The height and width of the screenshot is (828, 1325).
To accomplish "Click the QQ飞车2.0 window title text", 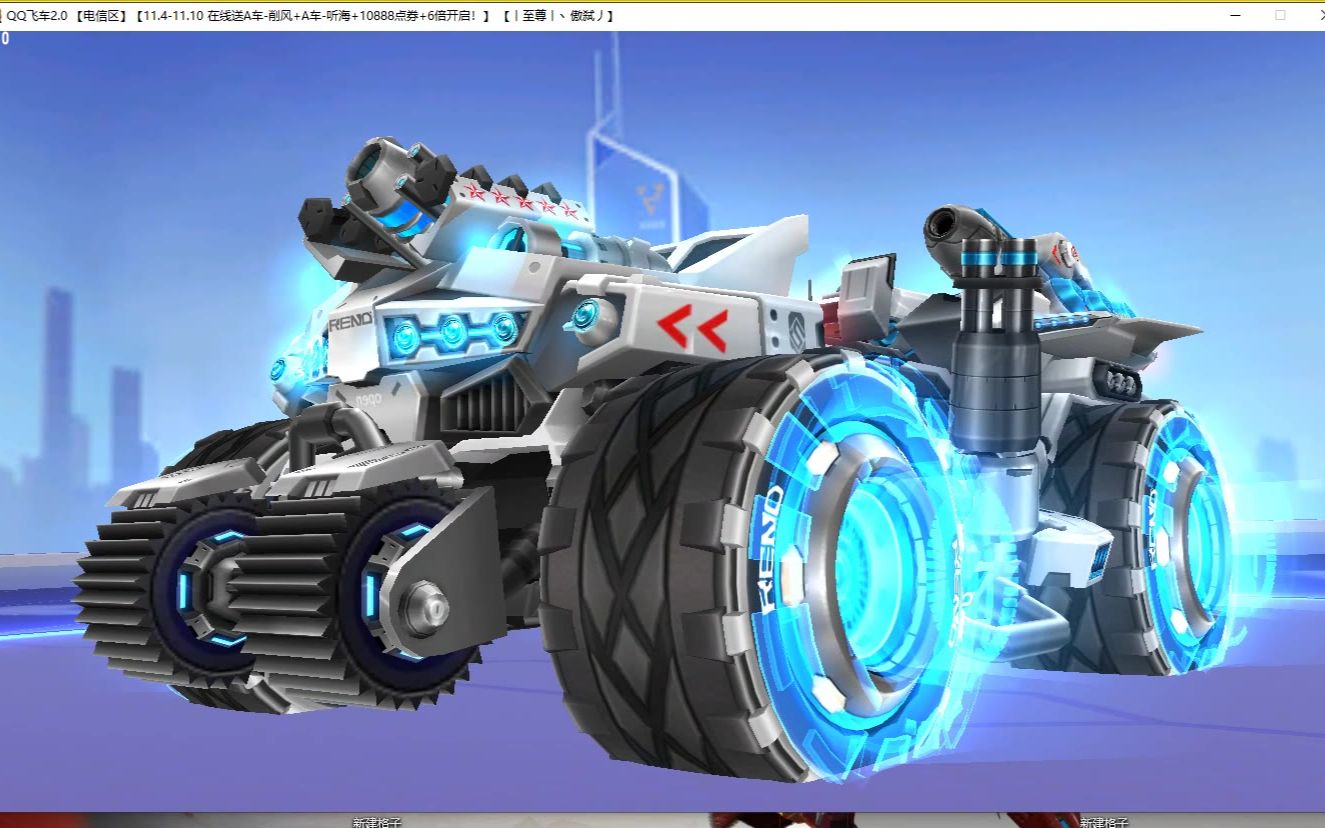I will pos(310,16).
